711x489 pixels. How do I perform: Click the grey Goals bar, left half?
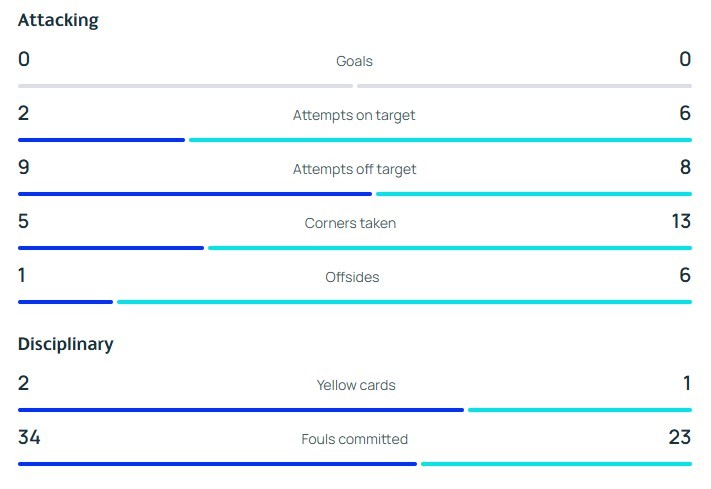pos(185,86)
